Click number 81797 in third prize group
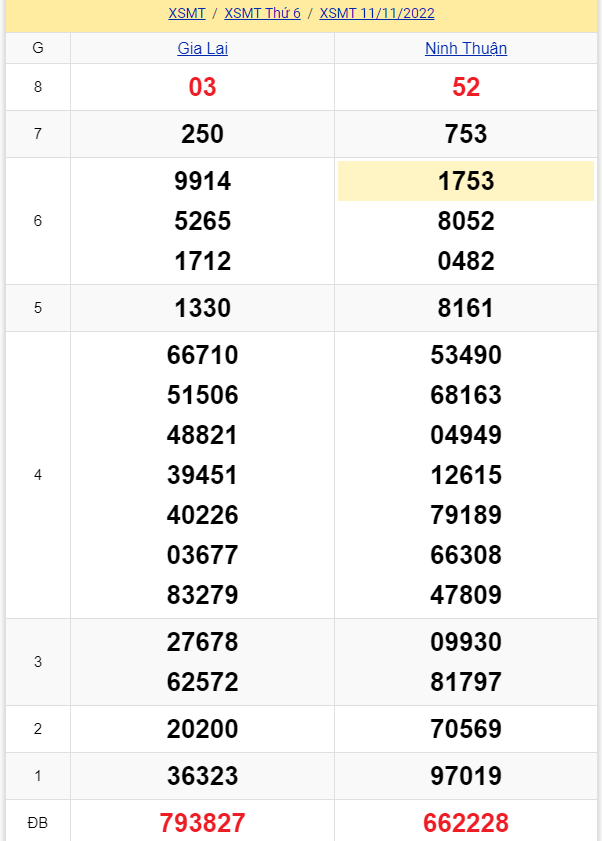602x841 pixels. point(466,682)
